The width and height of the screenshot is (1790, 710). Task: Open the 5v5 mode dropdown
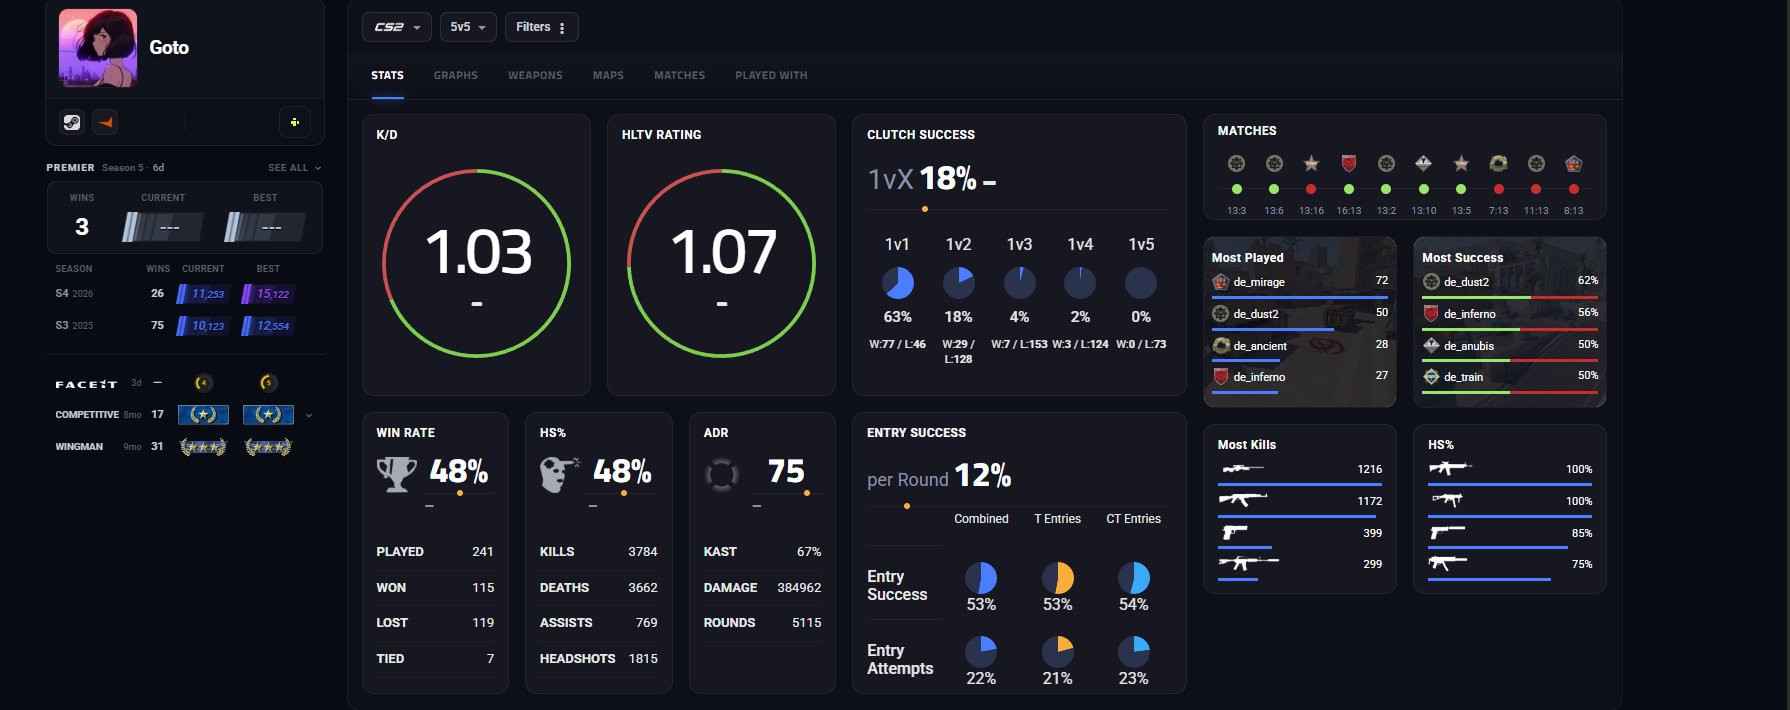point(468,27)
